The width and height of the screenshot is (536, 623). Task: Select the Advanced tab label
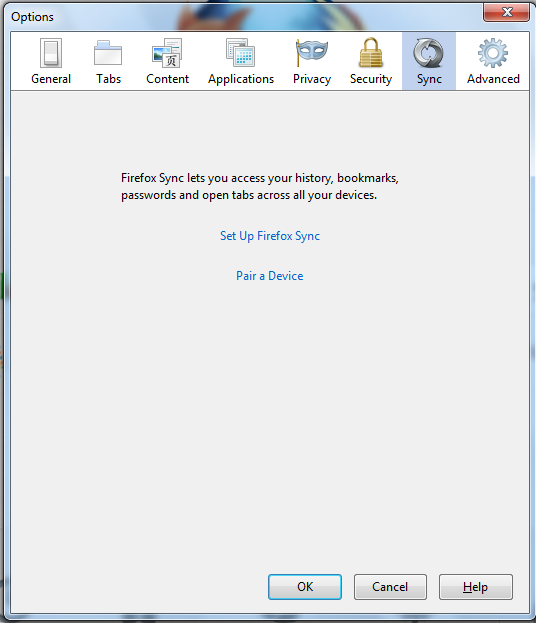tap(493, 79)
